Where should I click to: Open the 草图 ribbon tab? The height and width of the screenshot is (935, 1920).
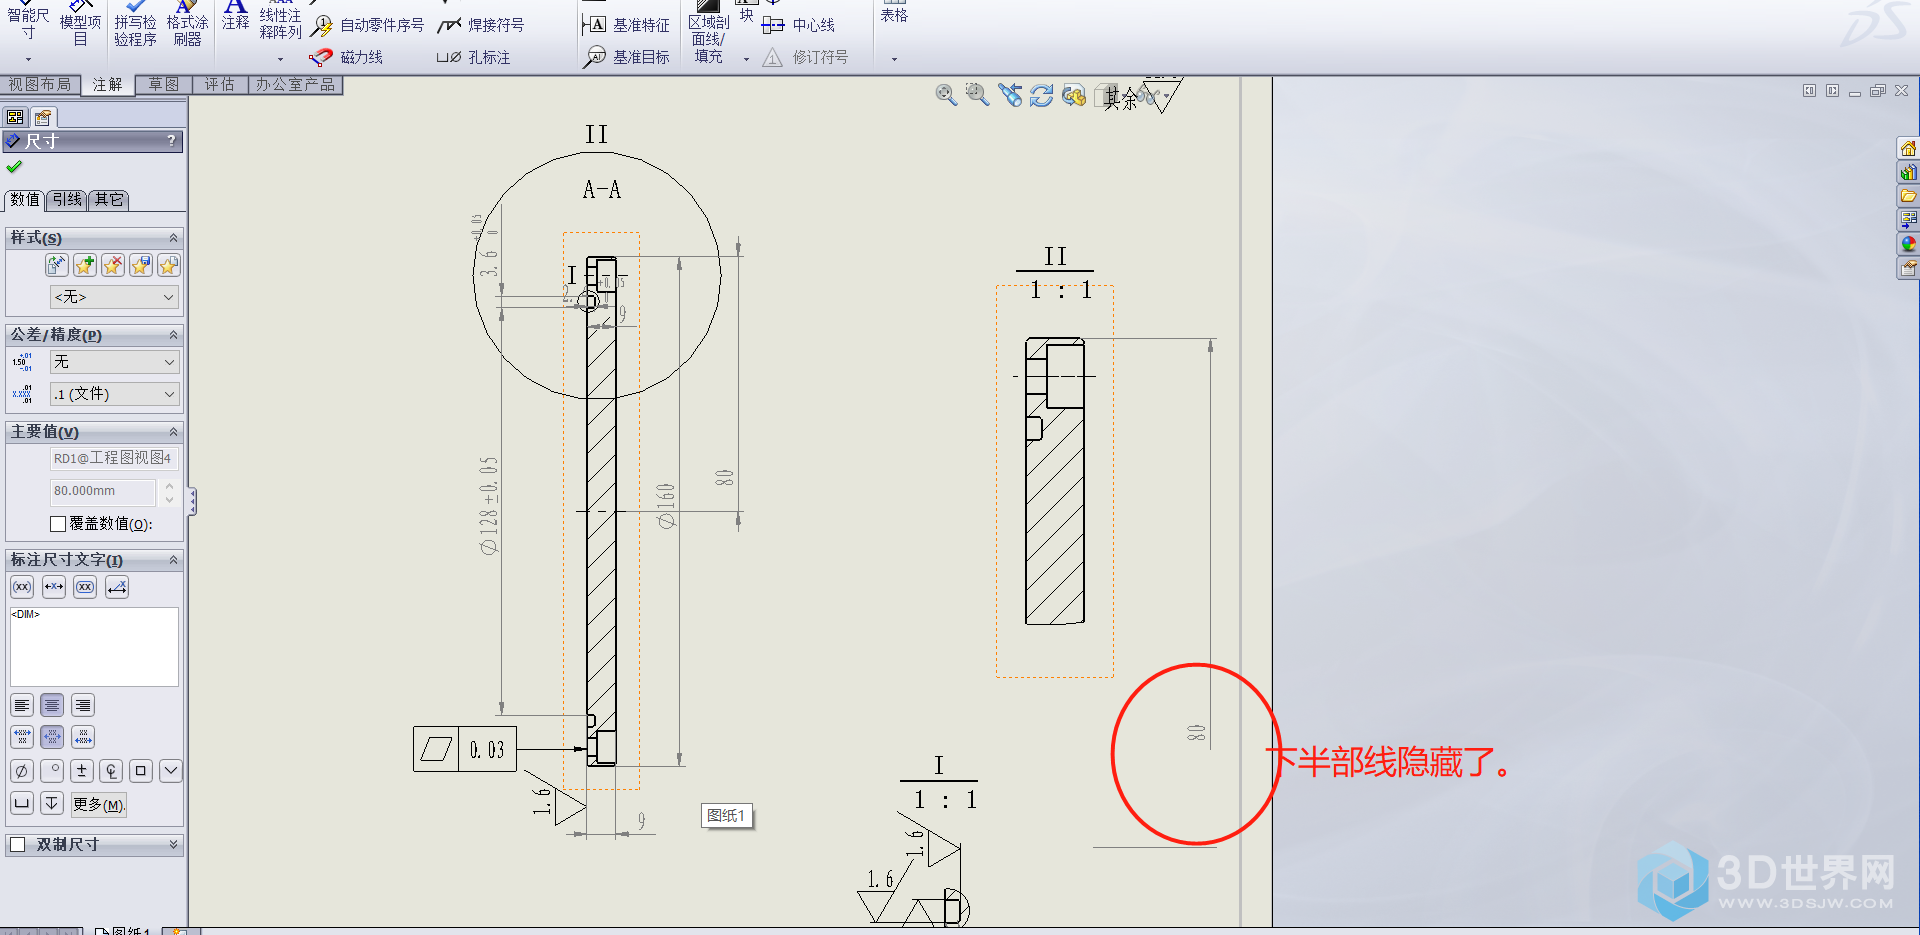(163, 85)
